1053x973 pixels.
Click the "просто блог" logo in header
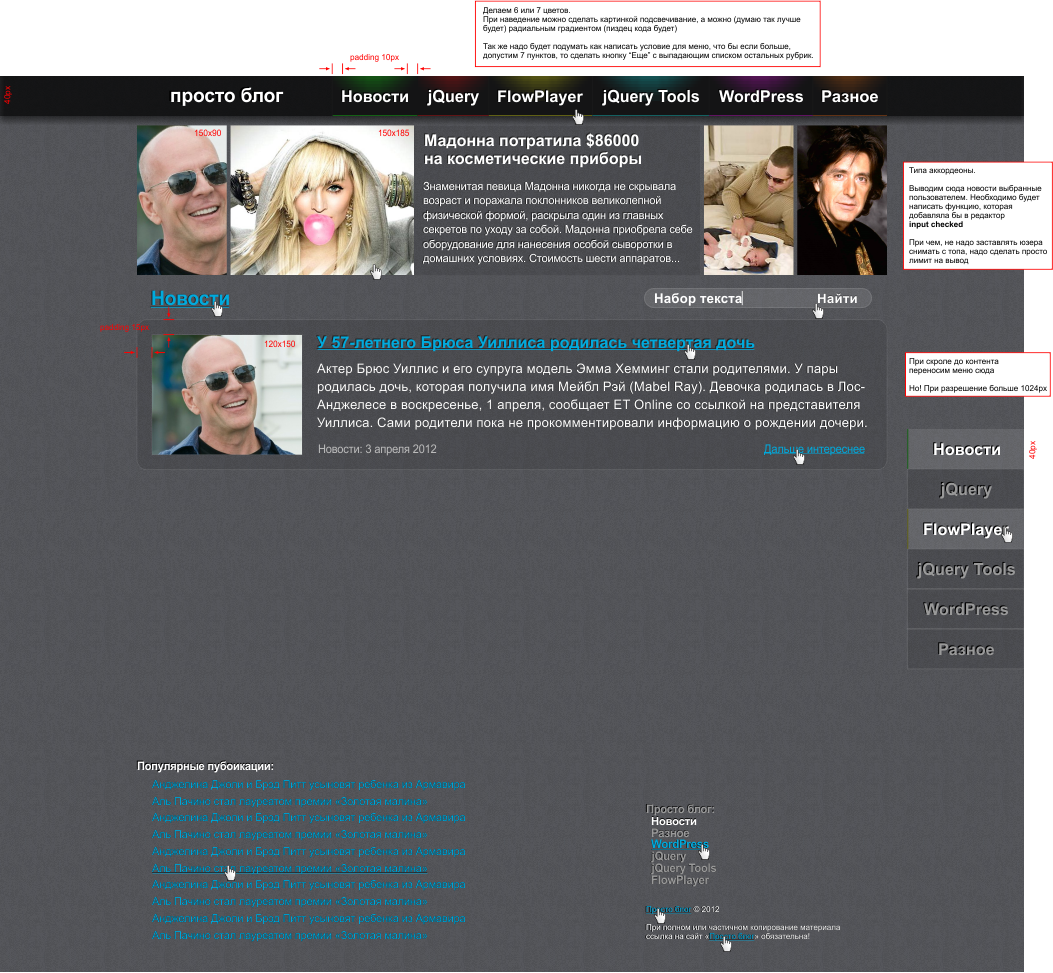[226, 96]
